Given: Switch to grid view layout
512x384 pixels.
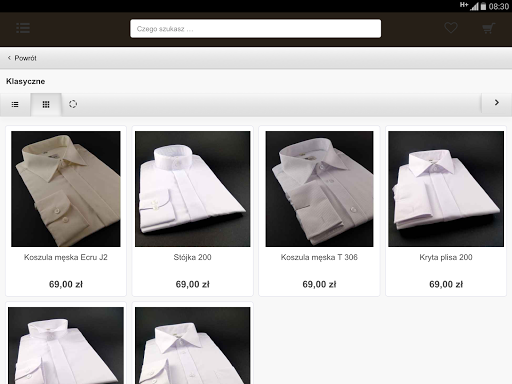Looking at the screenshot, I should [46, 104].
